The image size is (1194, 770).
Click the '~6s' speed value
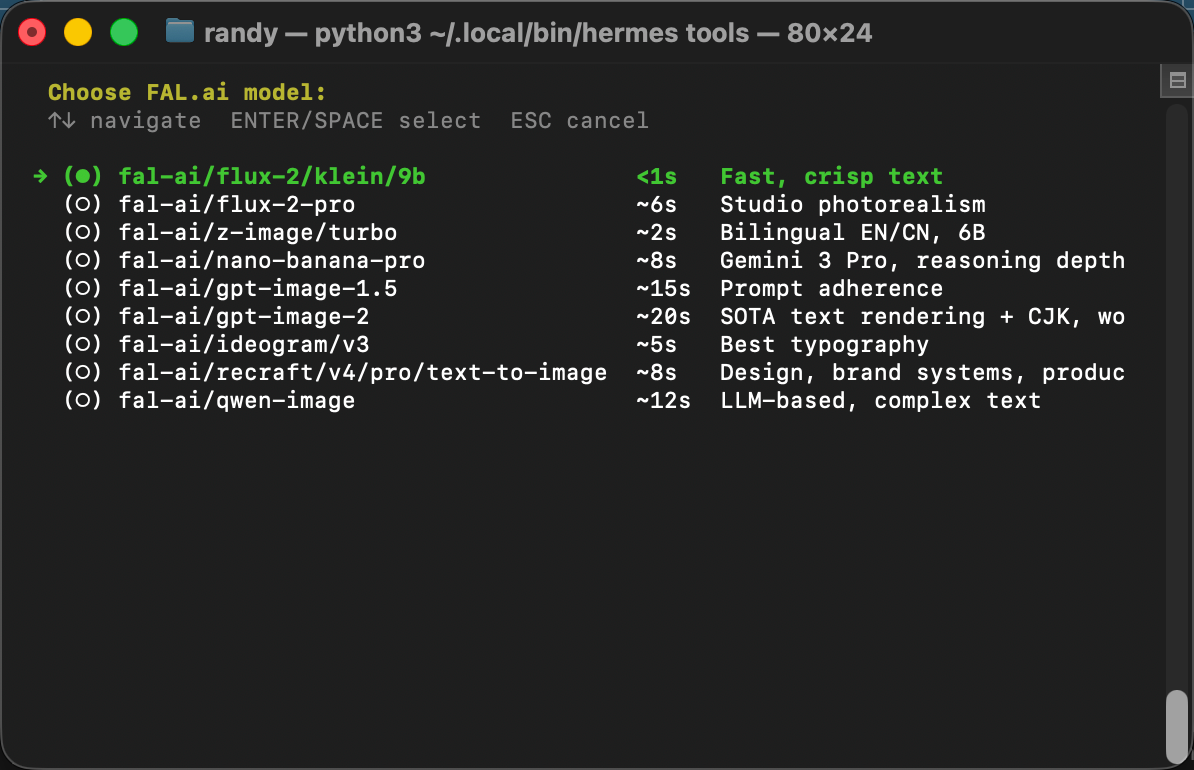(x=656, y=205)
